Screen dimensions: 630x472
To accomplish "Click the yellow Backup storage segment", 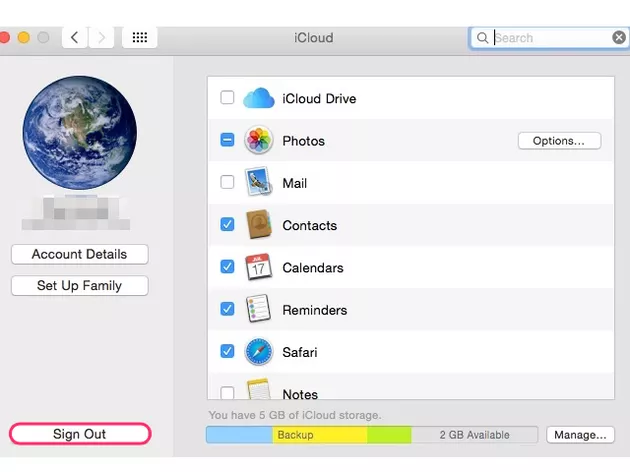I will (x=320, y=435).
